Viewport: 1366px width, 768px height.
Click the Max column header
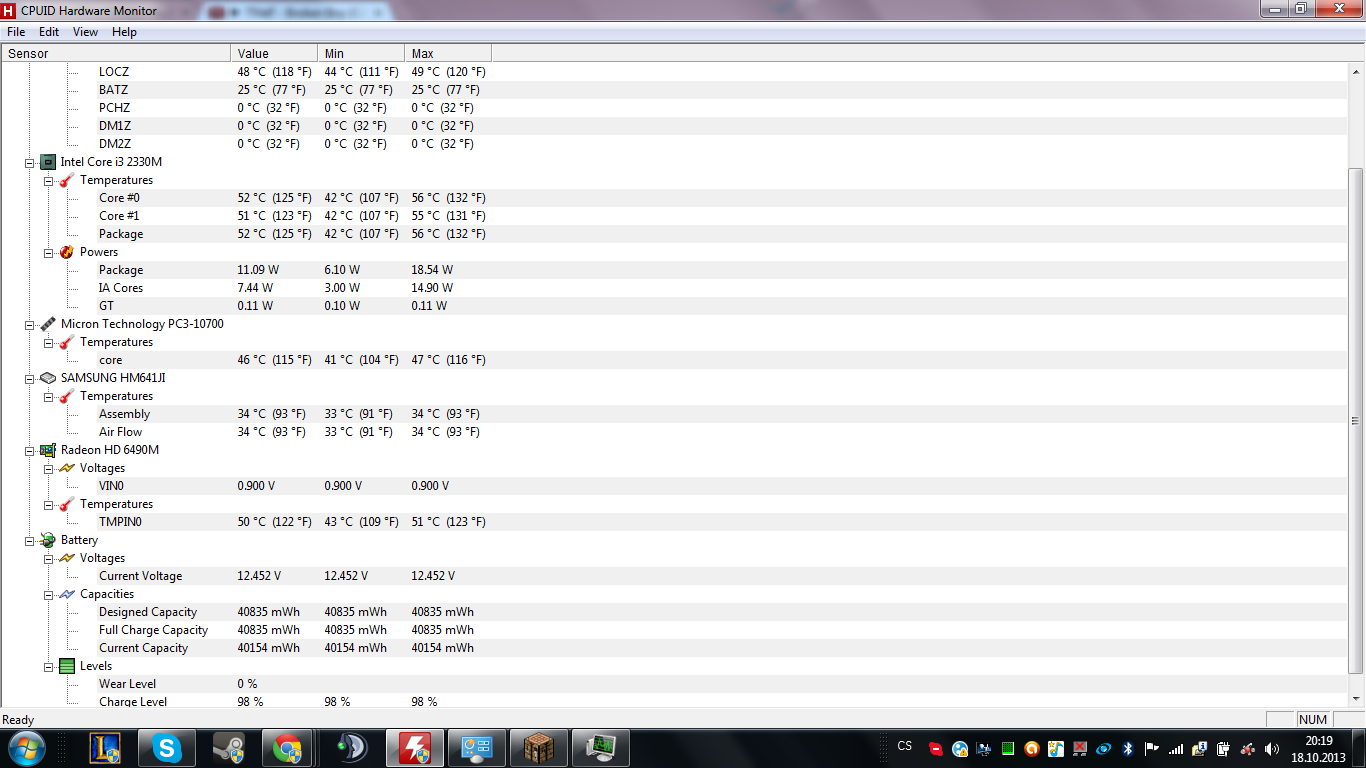click(x=448, y=53)
